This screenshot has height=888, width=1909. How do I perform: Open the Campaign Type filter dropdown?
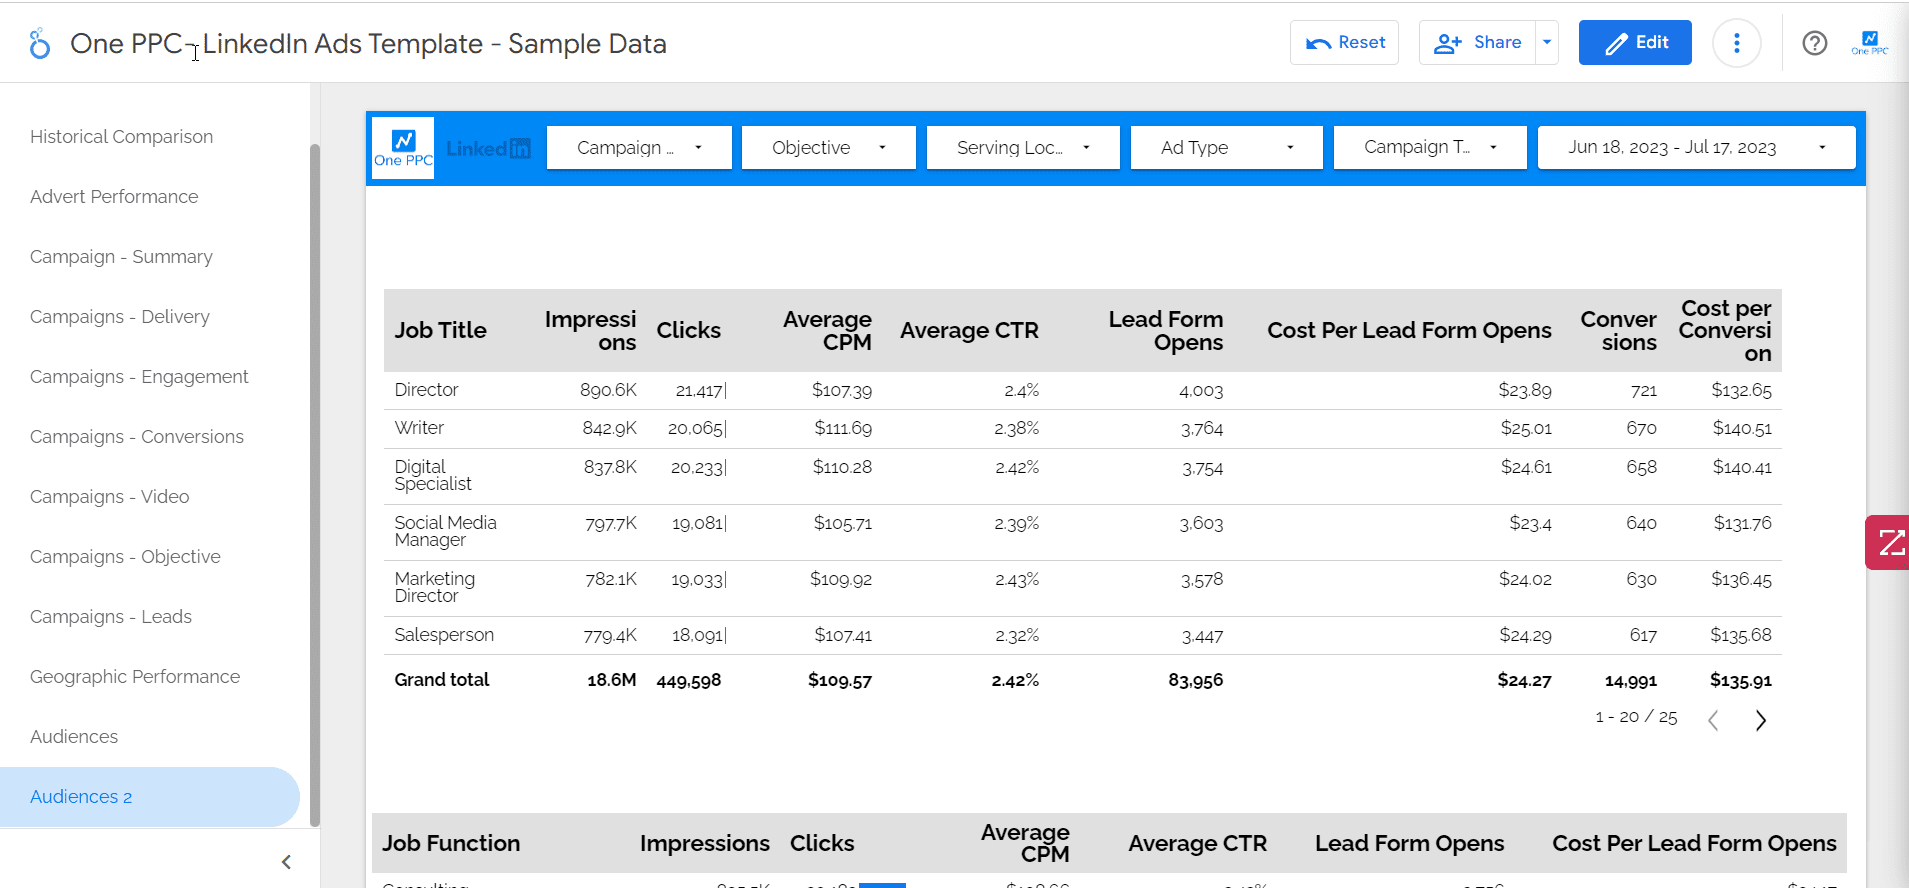point(1430,148)
